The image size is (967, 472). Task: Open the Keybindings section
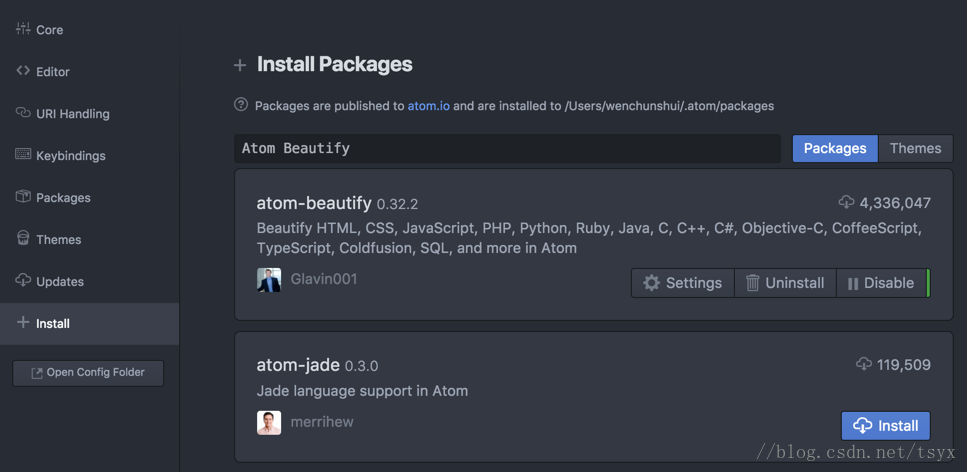pyautogui.click(x=89, y=155)
